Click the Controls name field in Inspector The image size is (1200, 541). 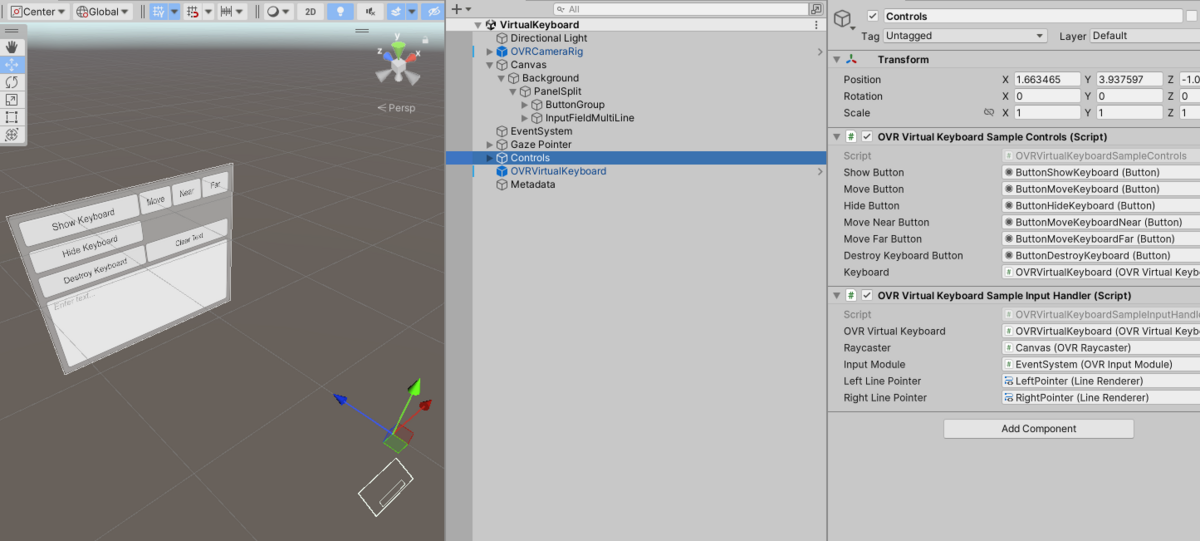coord(1032,16)
